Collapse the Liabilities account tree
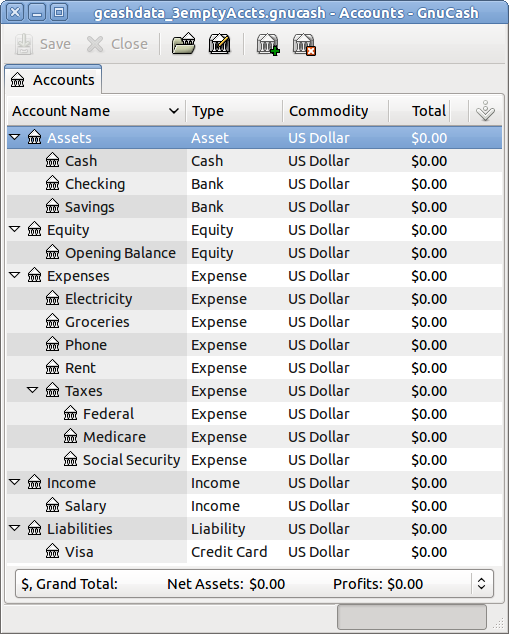The width and height of the screenshot is (509, 634). click(x=15, y=528)
